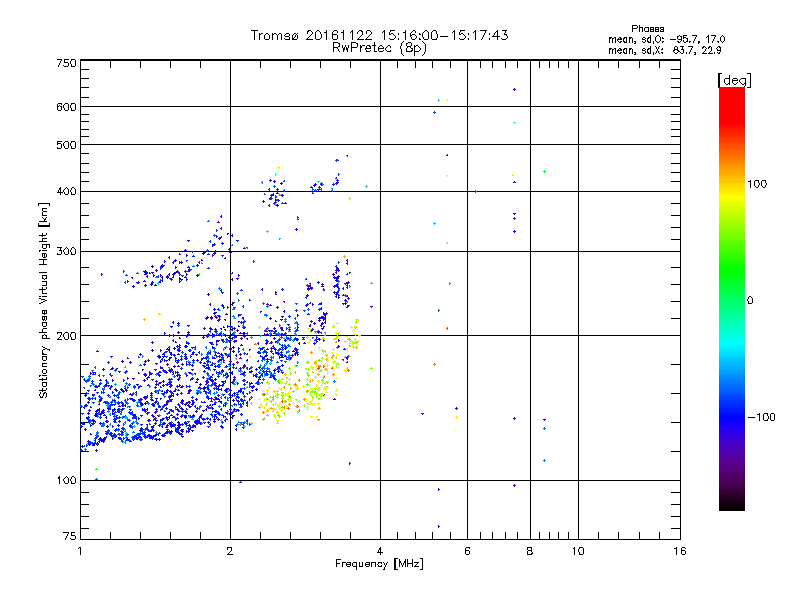
Task: Click the 'Frequency [MHz]' x-axis label
Action: (379, 564)
